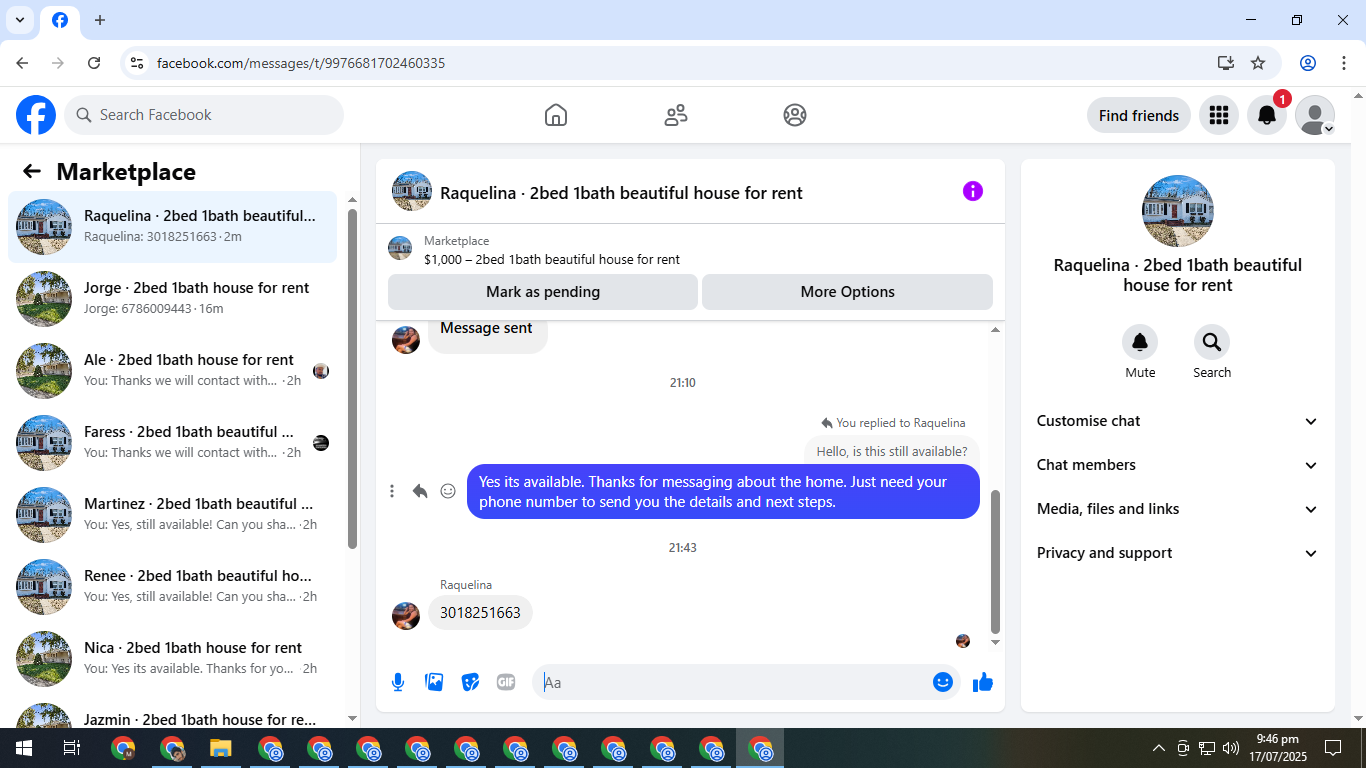View site information icon in address bar
This screenshot has width=1366, height=768.
137,63
